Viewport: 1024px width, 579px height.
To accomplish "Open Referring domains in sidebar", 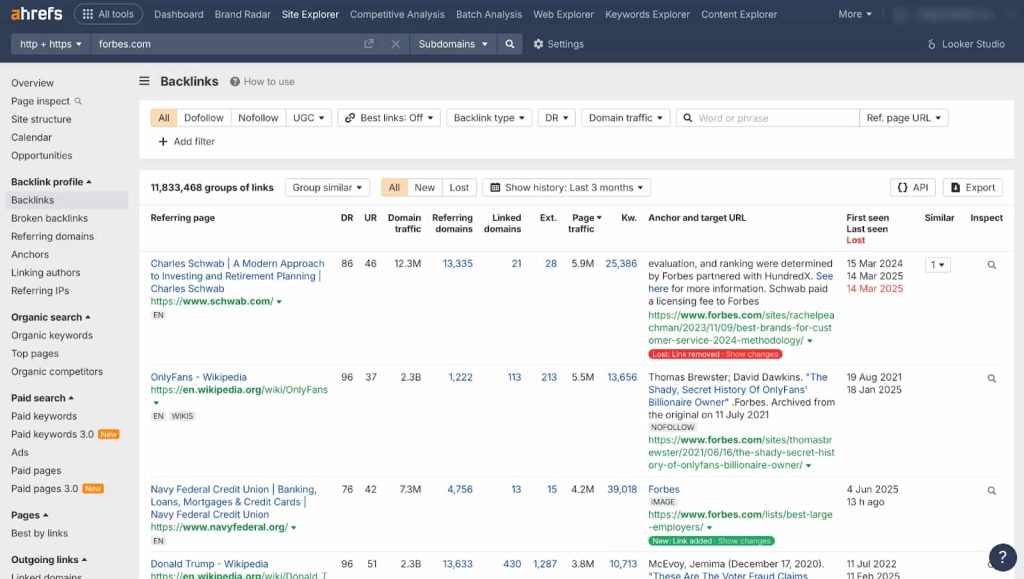I will 52,236.
